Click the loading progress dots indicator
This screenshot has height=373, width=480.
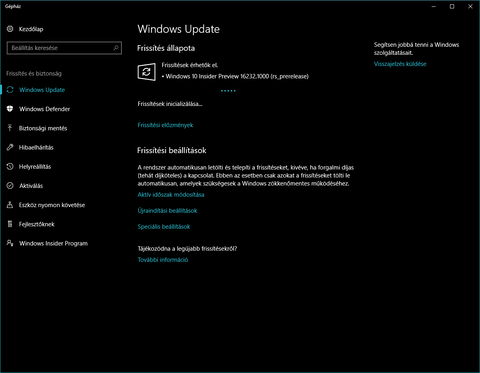pyautogui.click(x=228, y=90)
